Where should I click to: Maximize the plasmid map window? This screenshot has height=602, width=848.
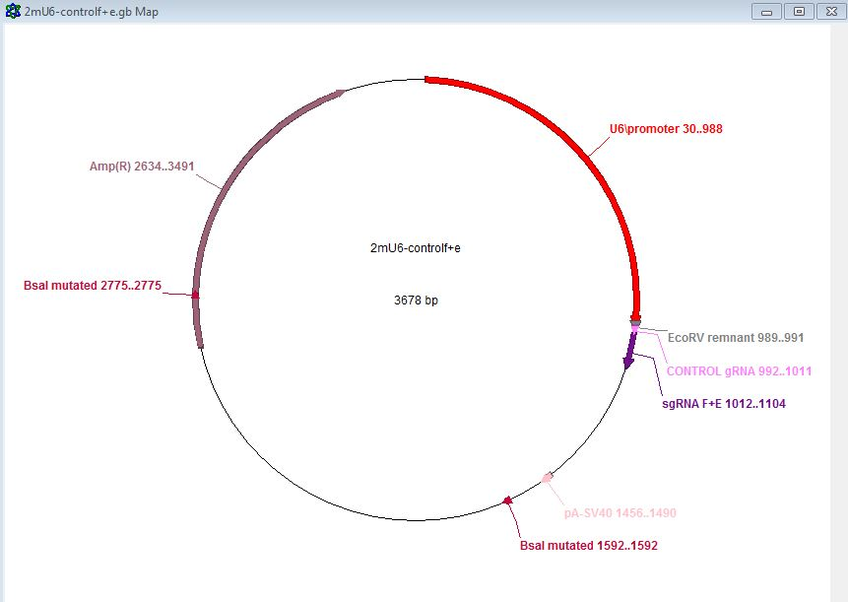pos(799,11)
